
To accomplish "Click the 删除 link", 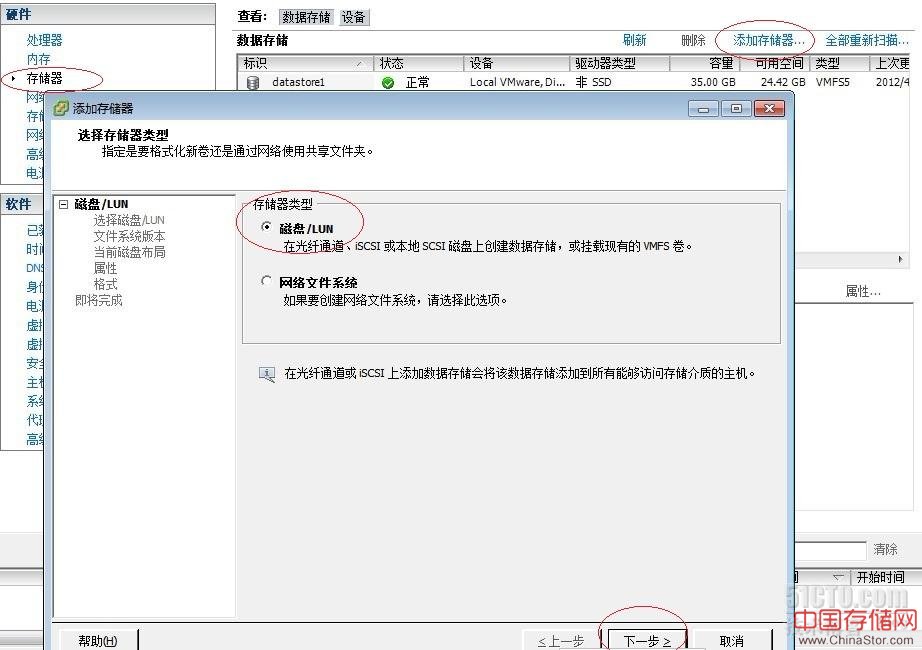I will click(693, 40).
